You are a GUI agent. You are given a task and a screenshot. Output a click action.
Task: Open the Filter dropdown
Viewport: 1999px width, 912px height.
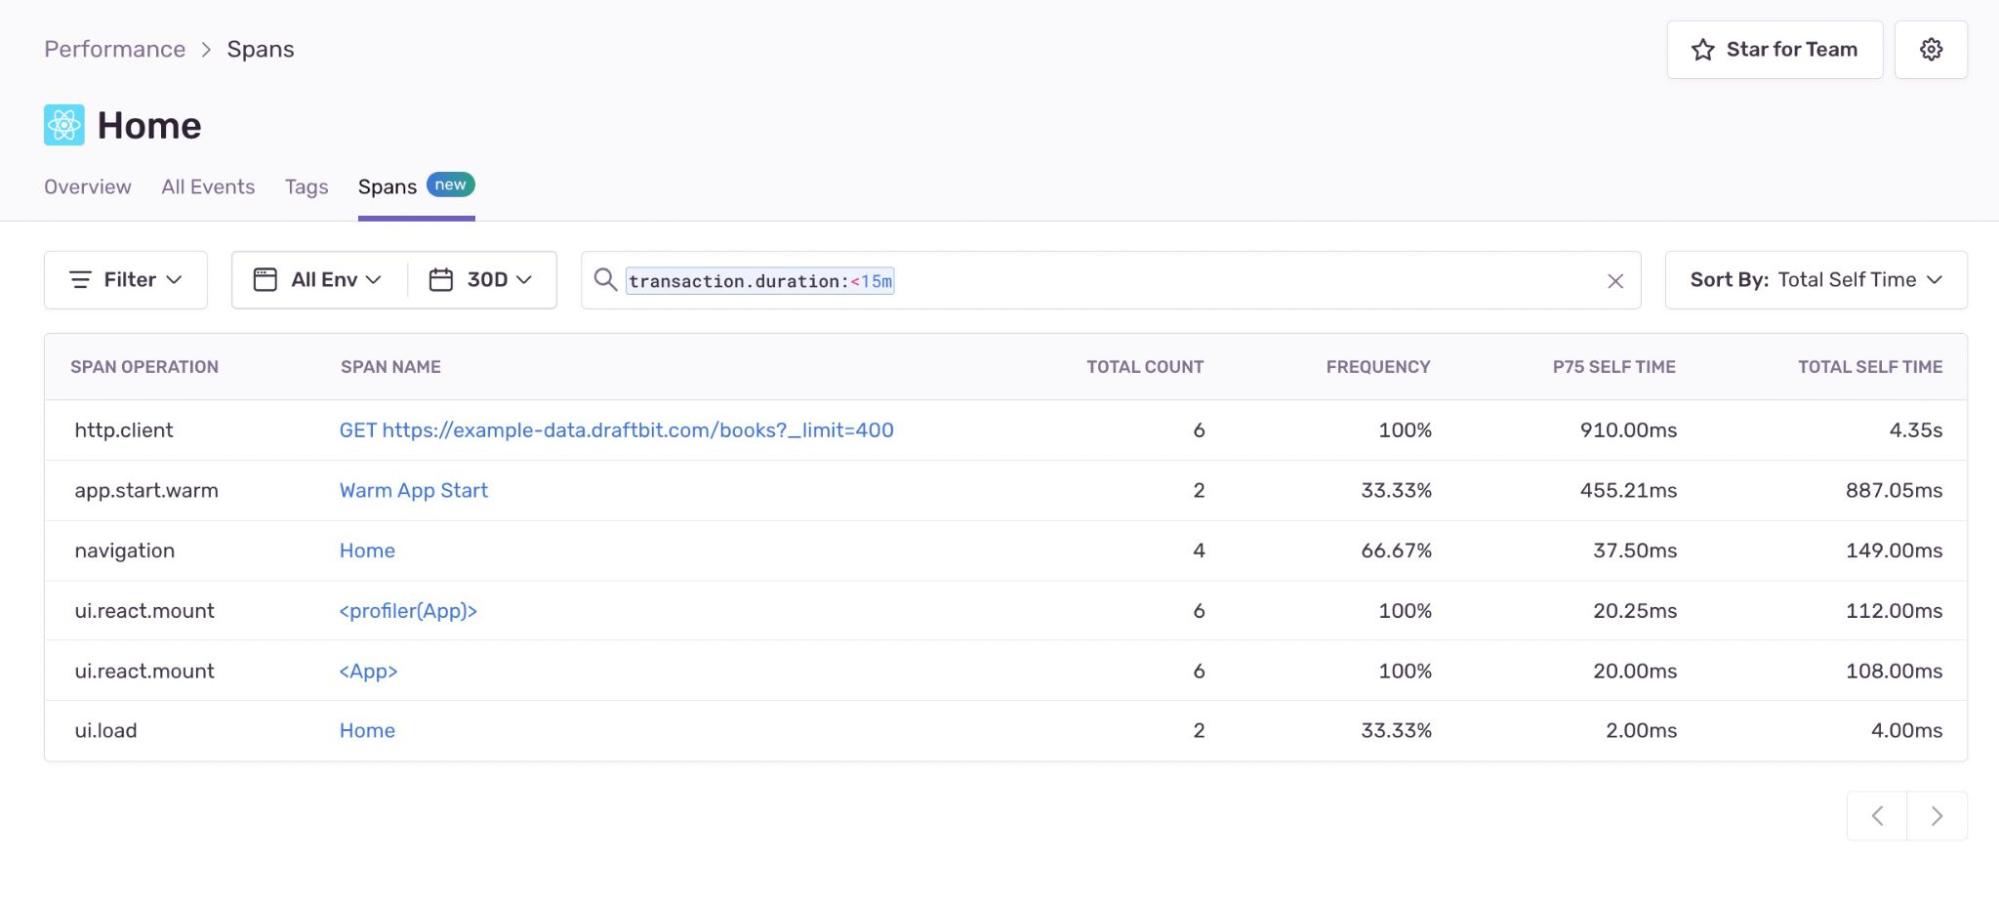[125, 279]
